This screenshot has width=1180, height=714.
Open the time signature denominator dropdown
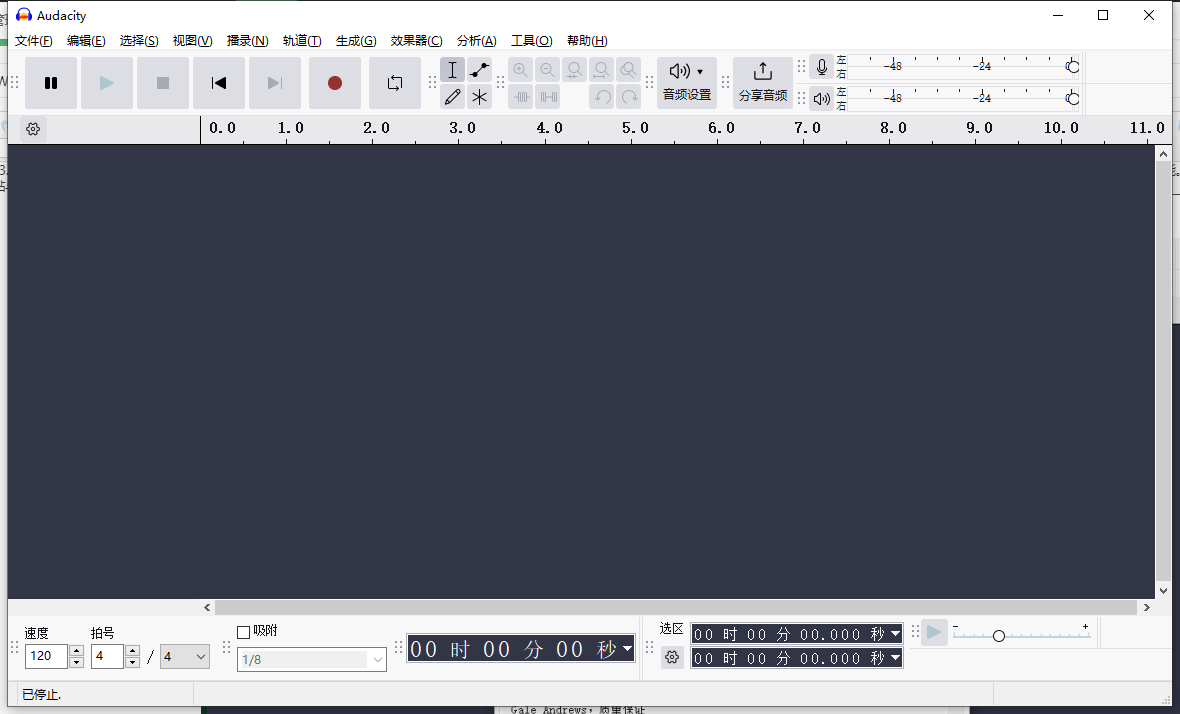(x=185, y=656)
